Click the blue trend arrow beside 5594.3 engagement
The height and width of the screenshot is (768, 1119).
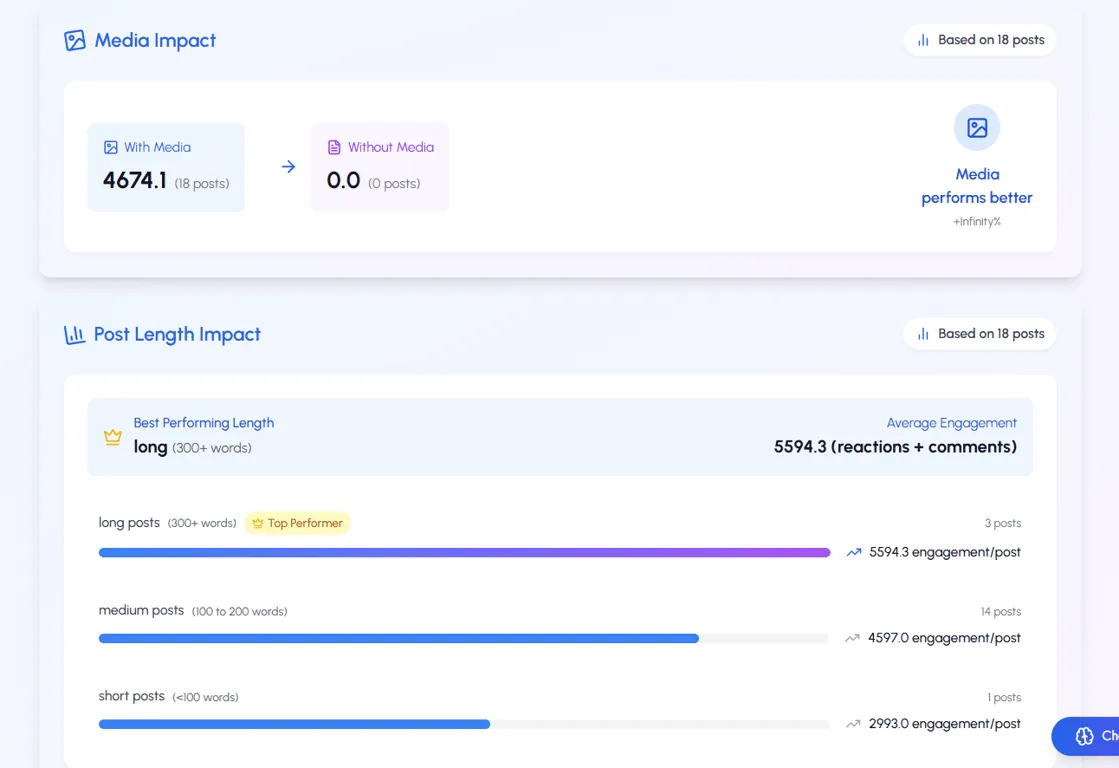coord(853,551)
